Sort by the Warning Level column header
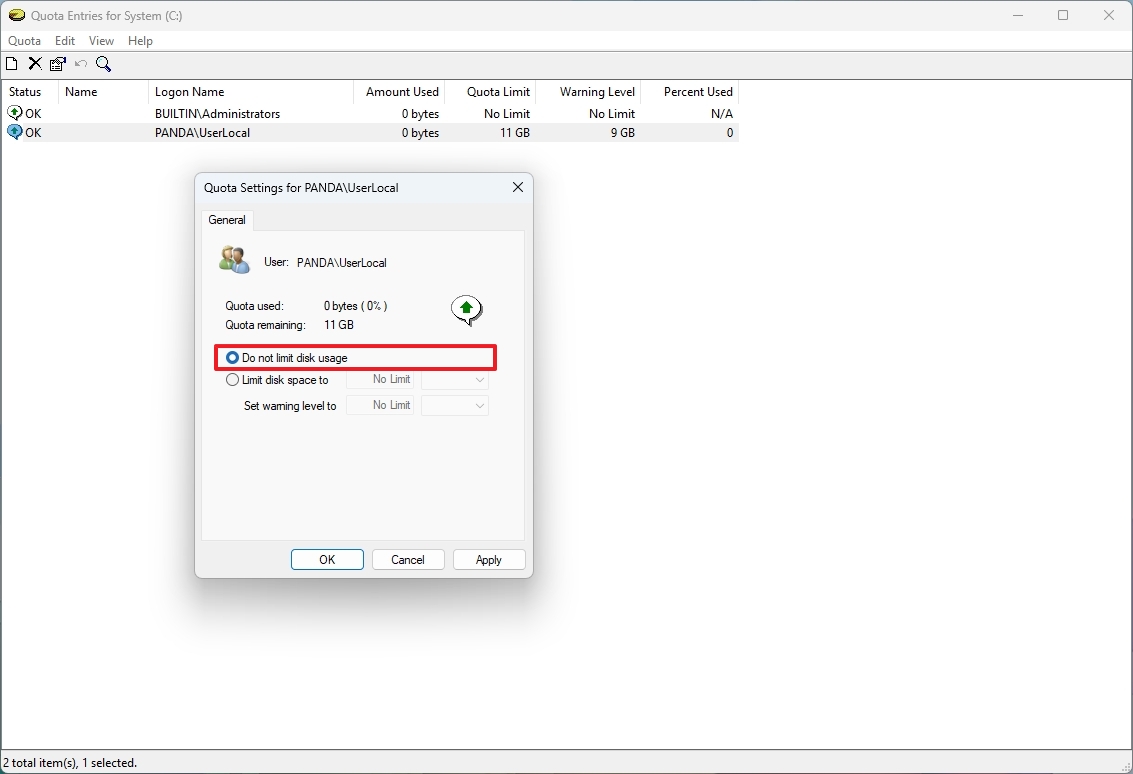Screen dimensions: 1133x774 [588, 92]
